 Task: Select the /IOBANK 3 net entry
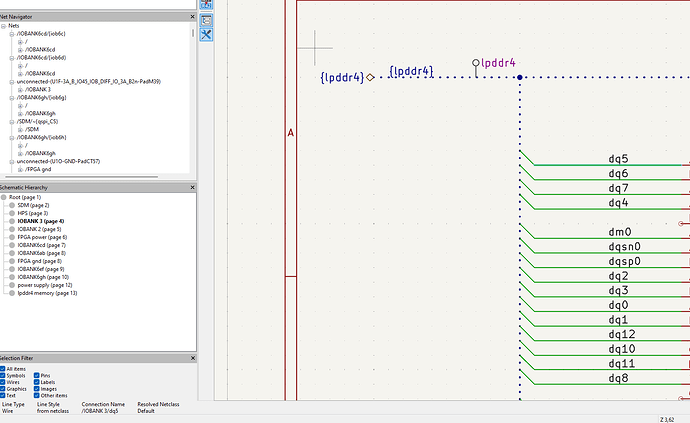coord(38,89)
